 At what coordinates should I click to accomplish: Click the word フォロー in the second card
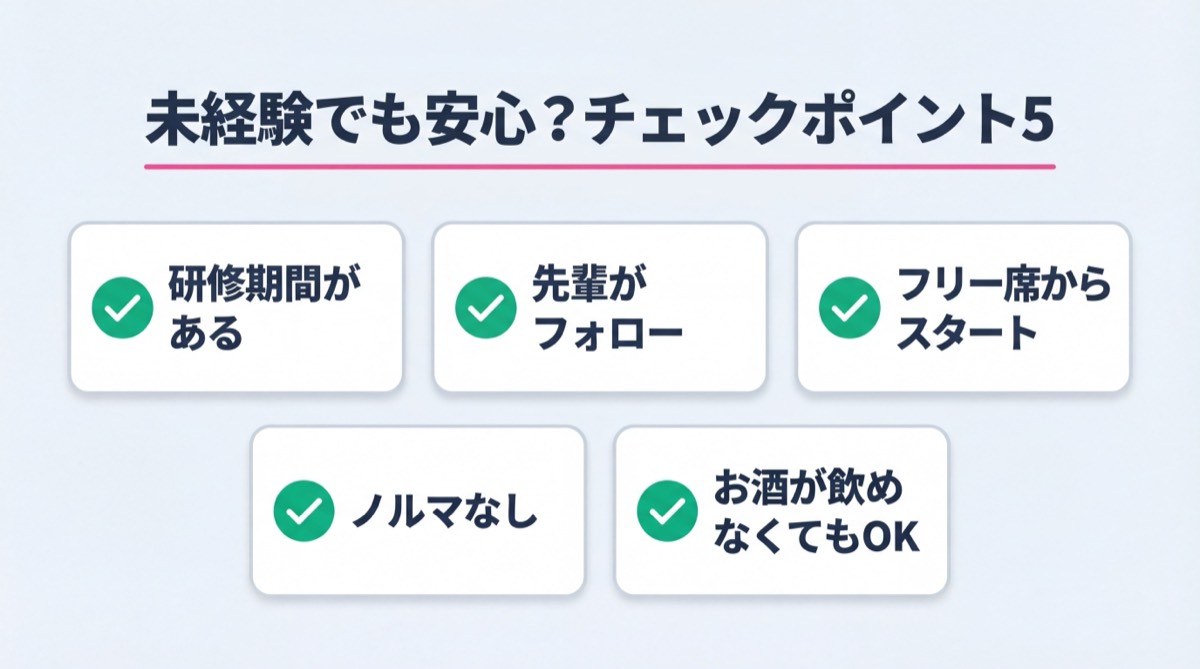(609, 333)
